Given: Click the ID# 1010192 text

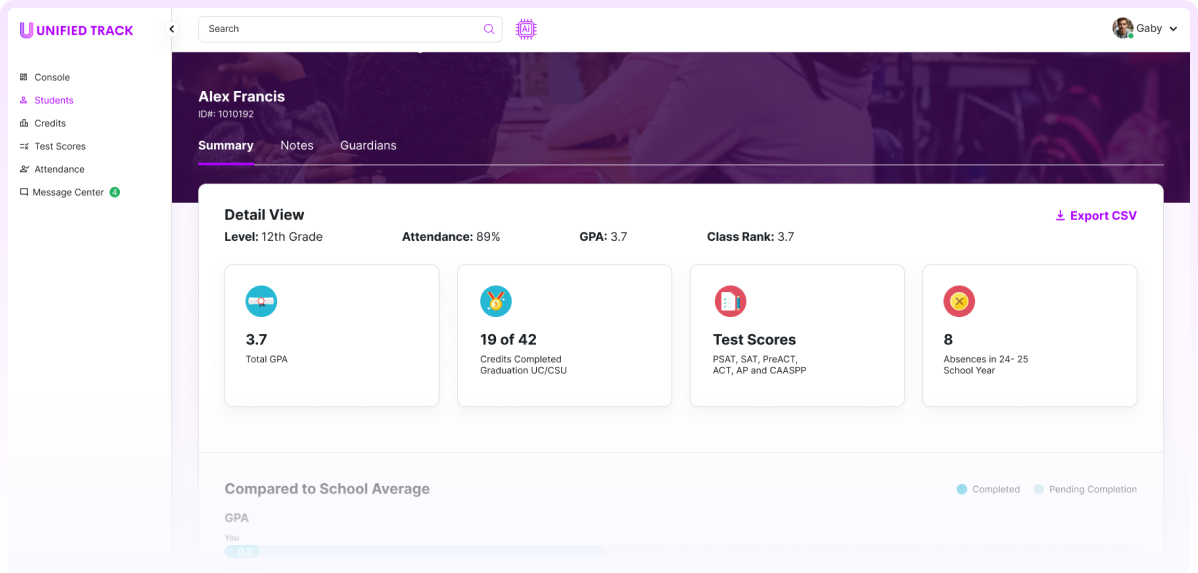Looking at the screenshot, I should point(226,114).
